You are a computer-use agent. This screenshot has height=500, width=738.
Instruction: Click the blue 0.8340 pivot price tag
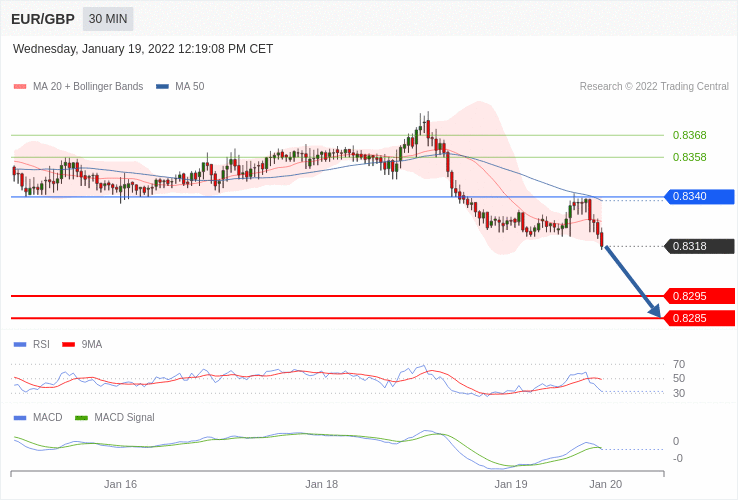click(699, 196)
